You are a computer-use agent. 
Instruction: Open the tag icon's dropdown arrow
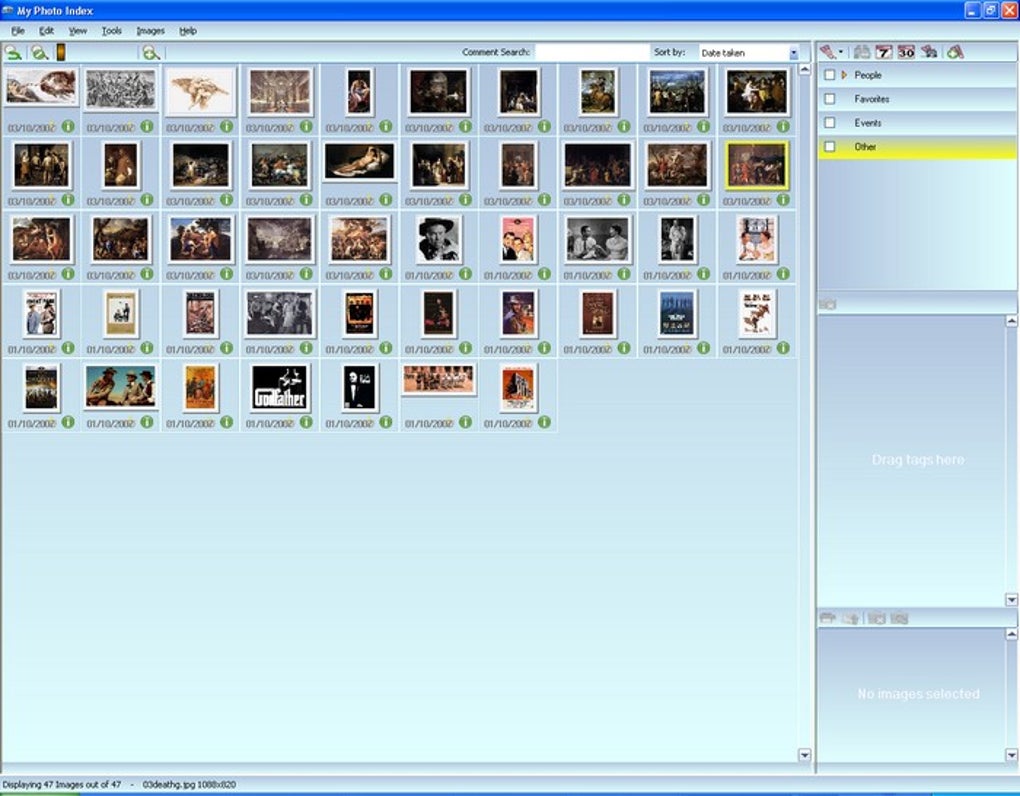(x=841, y=52)
